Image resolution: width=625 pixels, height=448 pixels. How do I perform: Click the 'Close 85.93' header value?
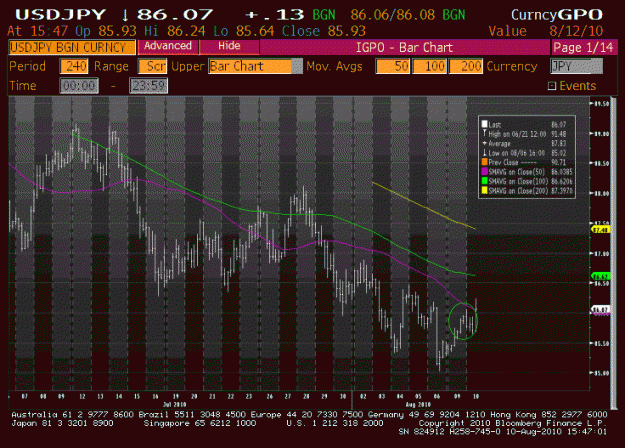(x=324, y=31)
